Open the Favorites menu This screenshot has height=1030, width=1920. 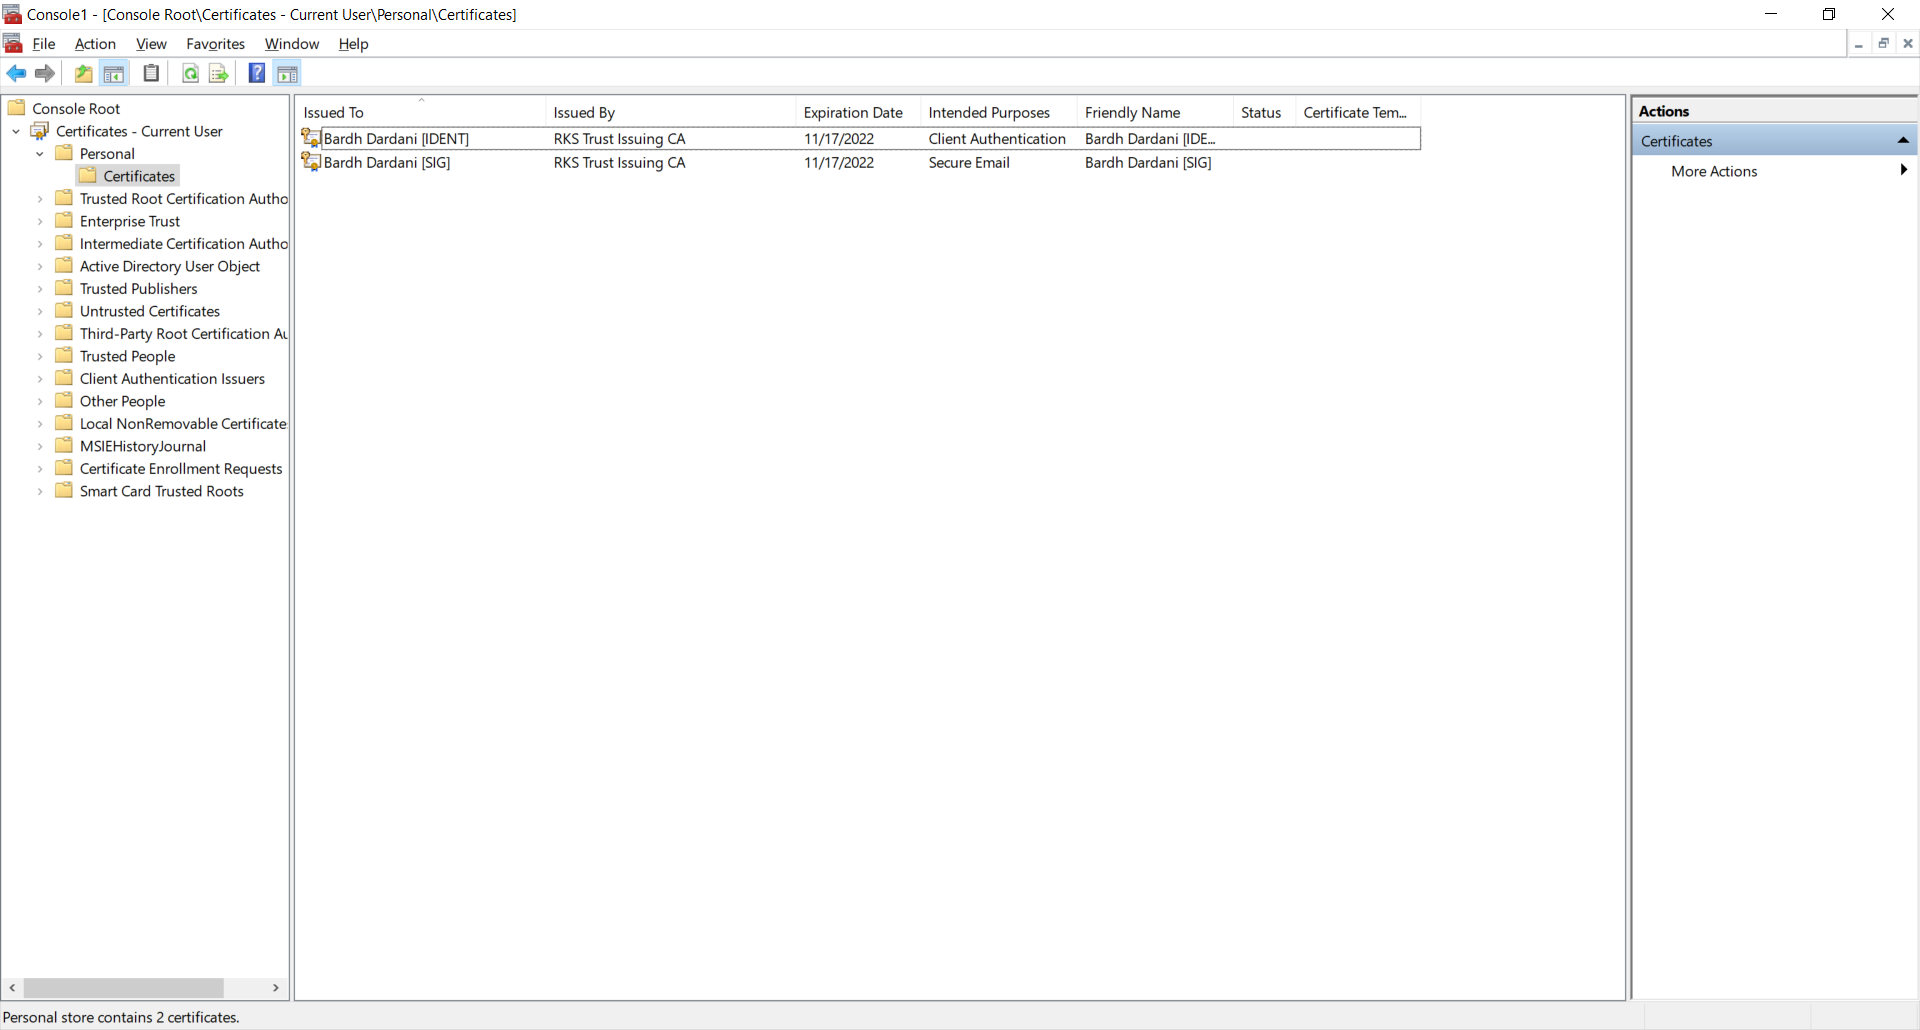pos(215,44)
